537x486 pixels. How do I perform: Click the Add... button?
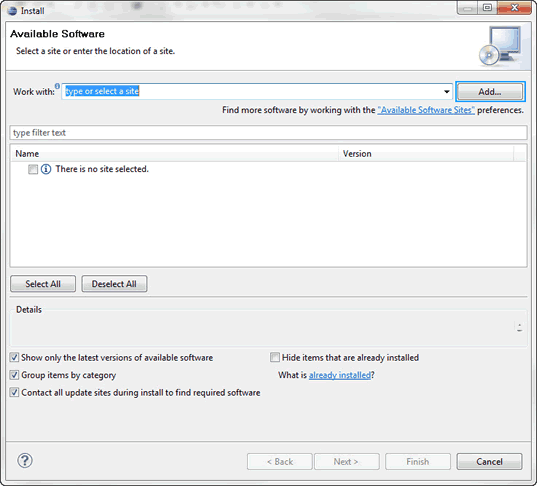(490, 91)
